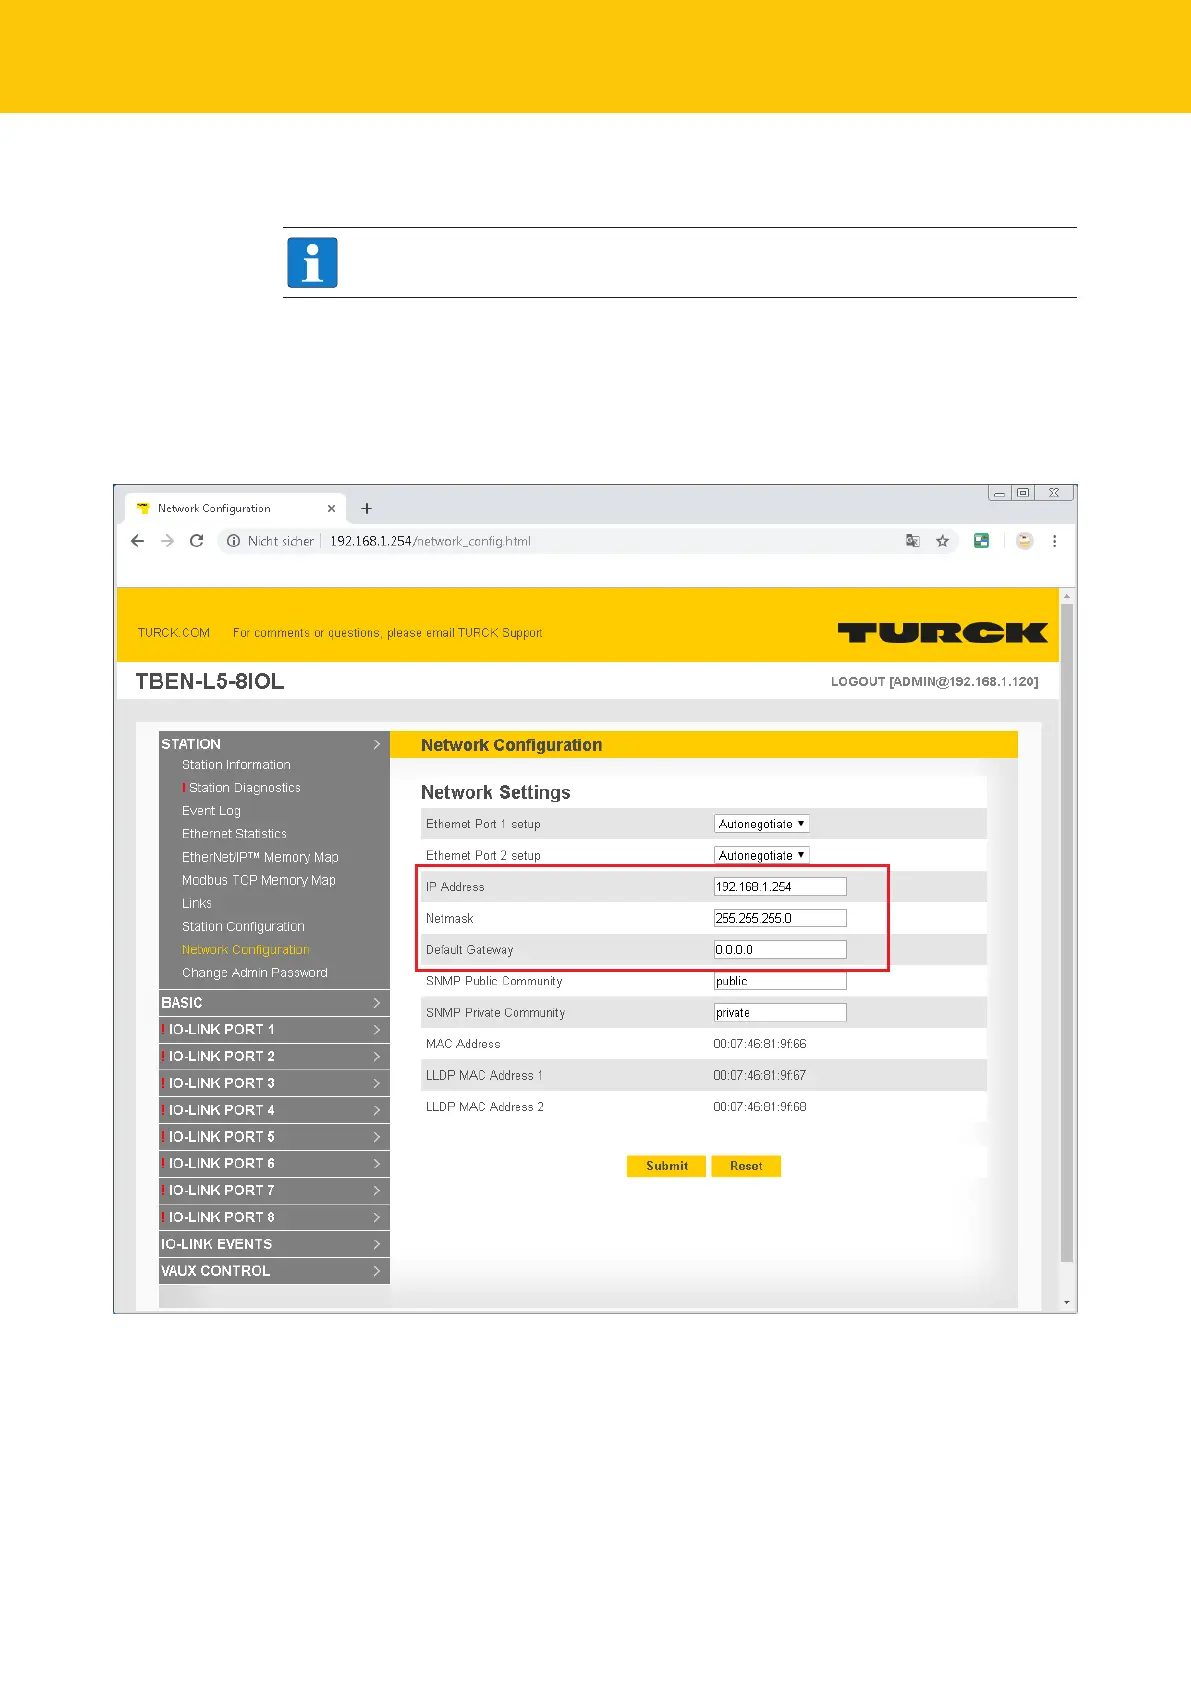Reload the page with the refresh icon
Image resolution: width=1191 pixels, height=1684 pixels.
point(197,541)
